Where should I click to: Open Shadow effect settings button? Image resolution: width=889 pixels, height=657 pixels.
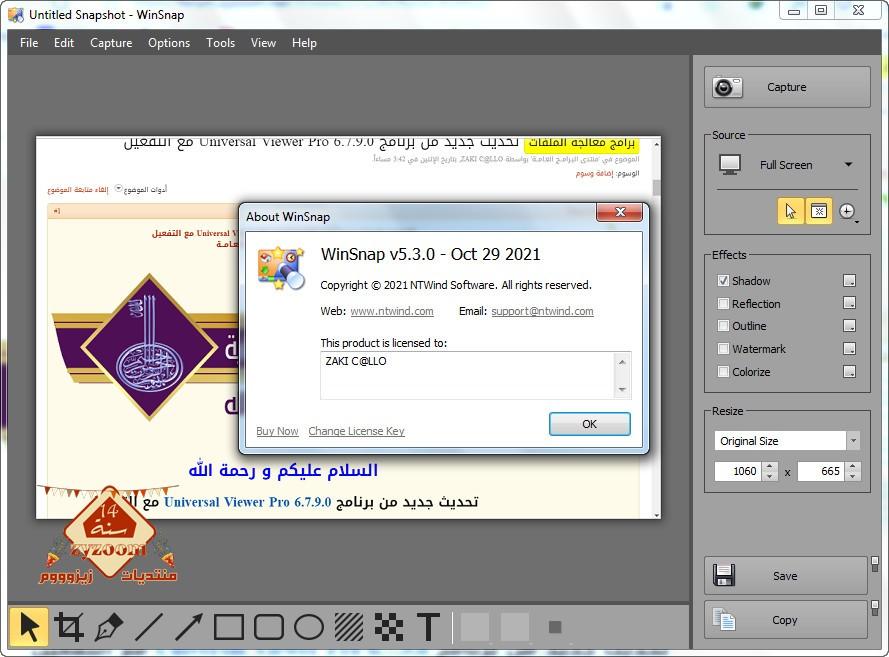pos(849,281)
